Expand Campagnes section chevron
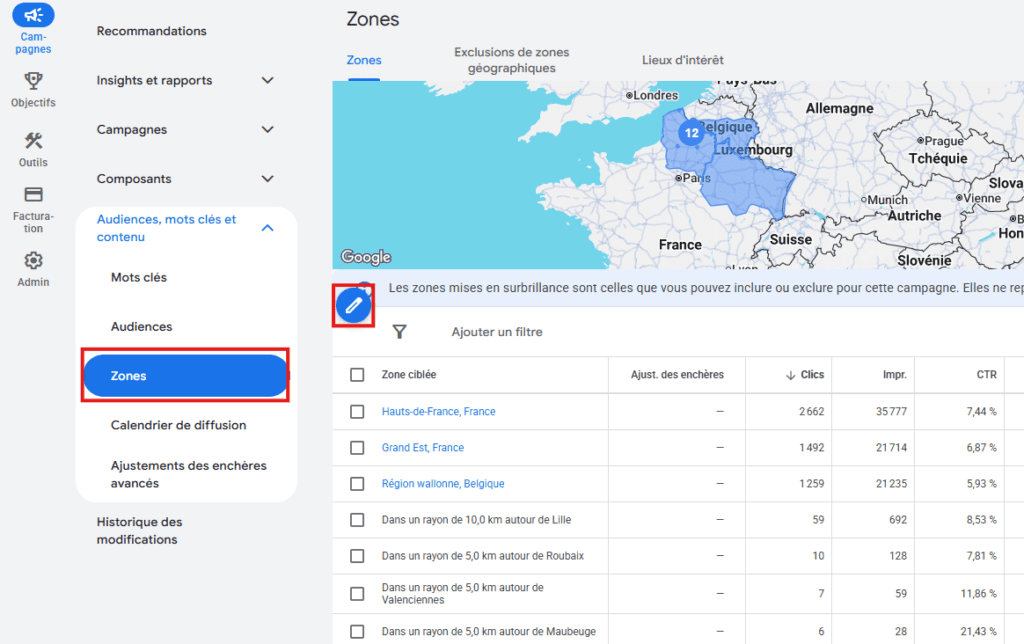Viewport: 1024px width, 644px height. [267, 129]
